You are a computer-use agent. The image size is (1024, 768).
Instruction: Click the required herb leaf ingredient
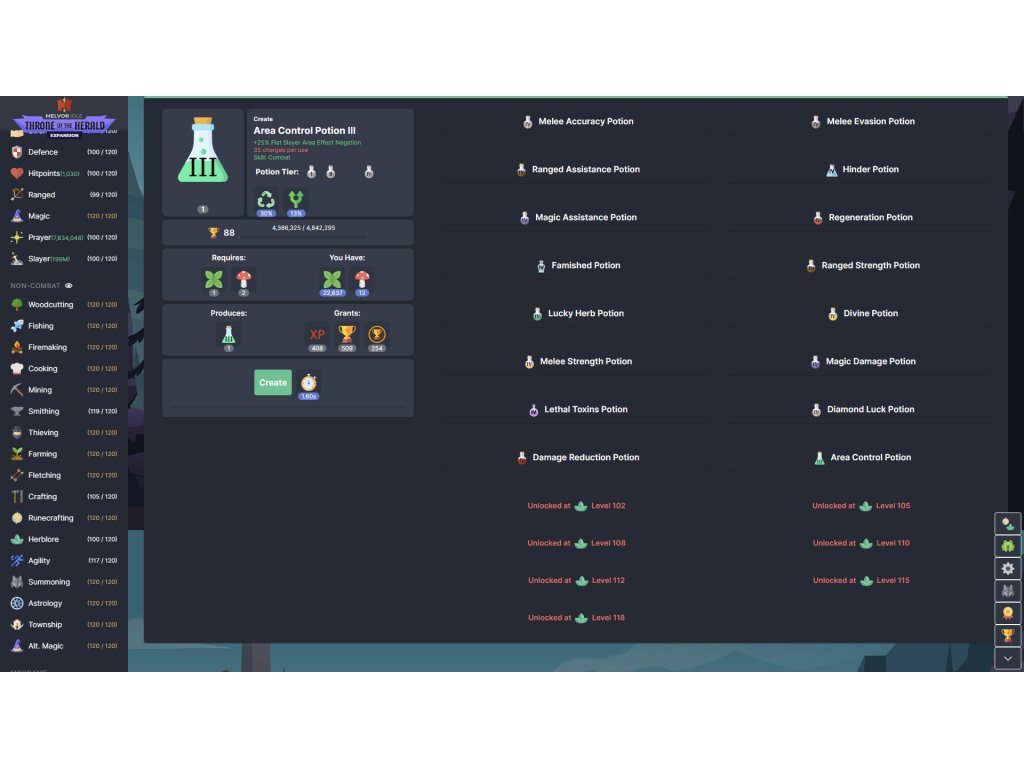pos(214,280)
